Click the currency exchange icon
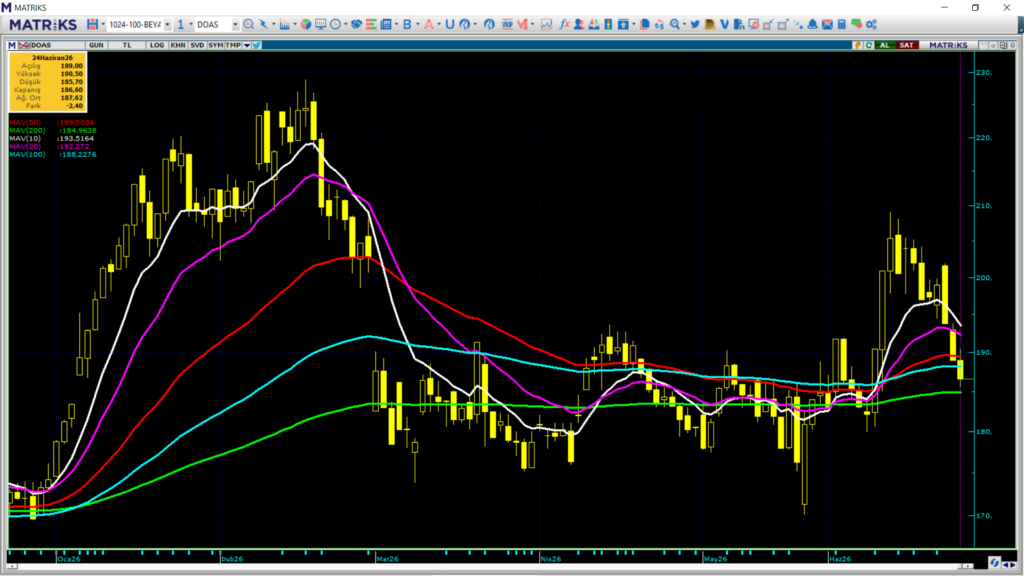This screenshot has height=576, width=1024. (659, 24)
